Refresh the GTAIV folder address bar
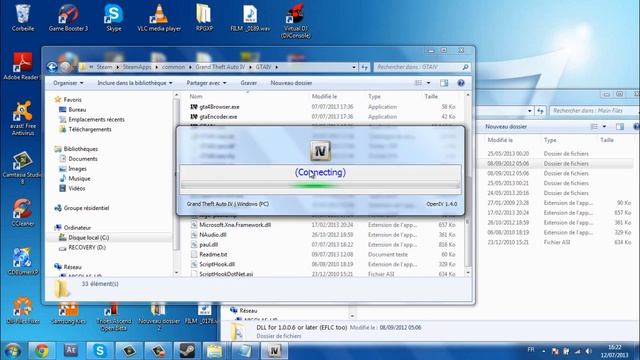Image resolution: width=640 pixels, height=360 pixels. [x=364, y=67]
